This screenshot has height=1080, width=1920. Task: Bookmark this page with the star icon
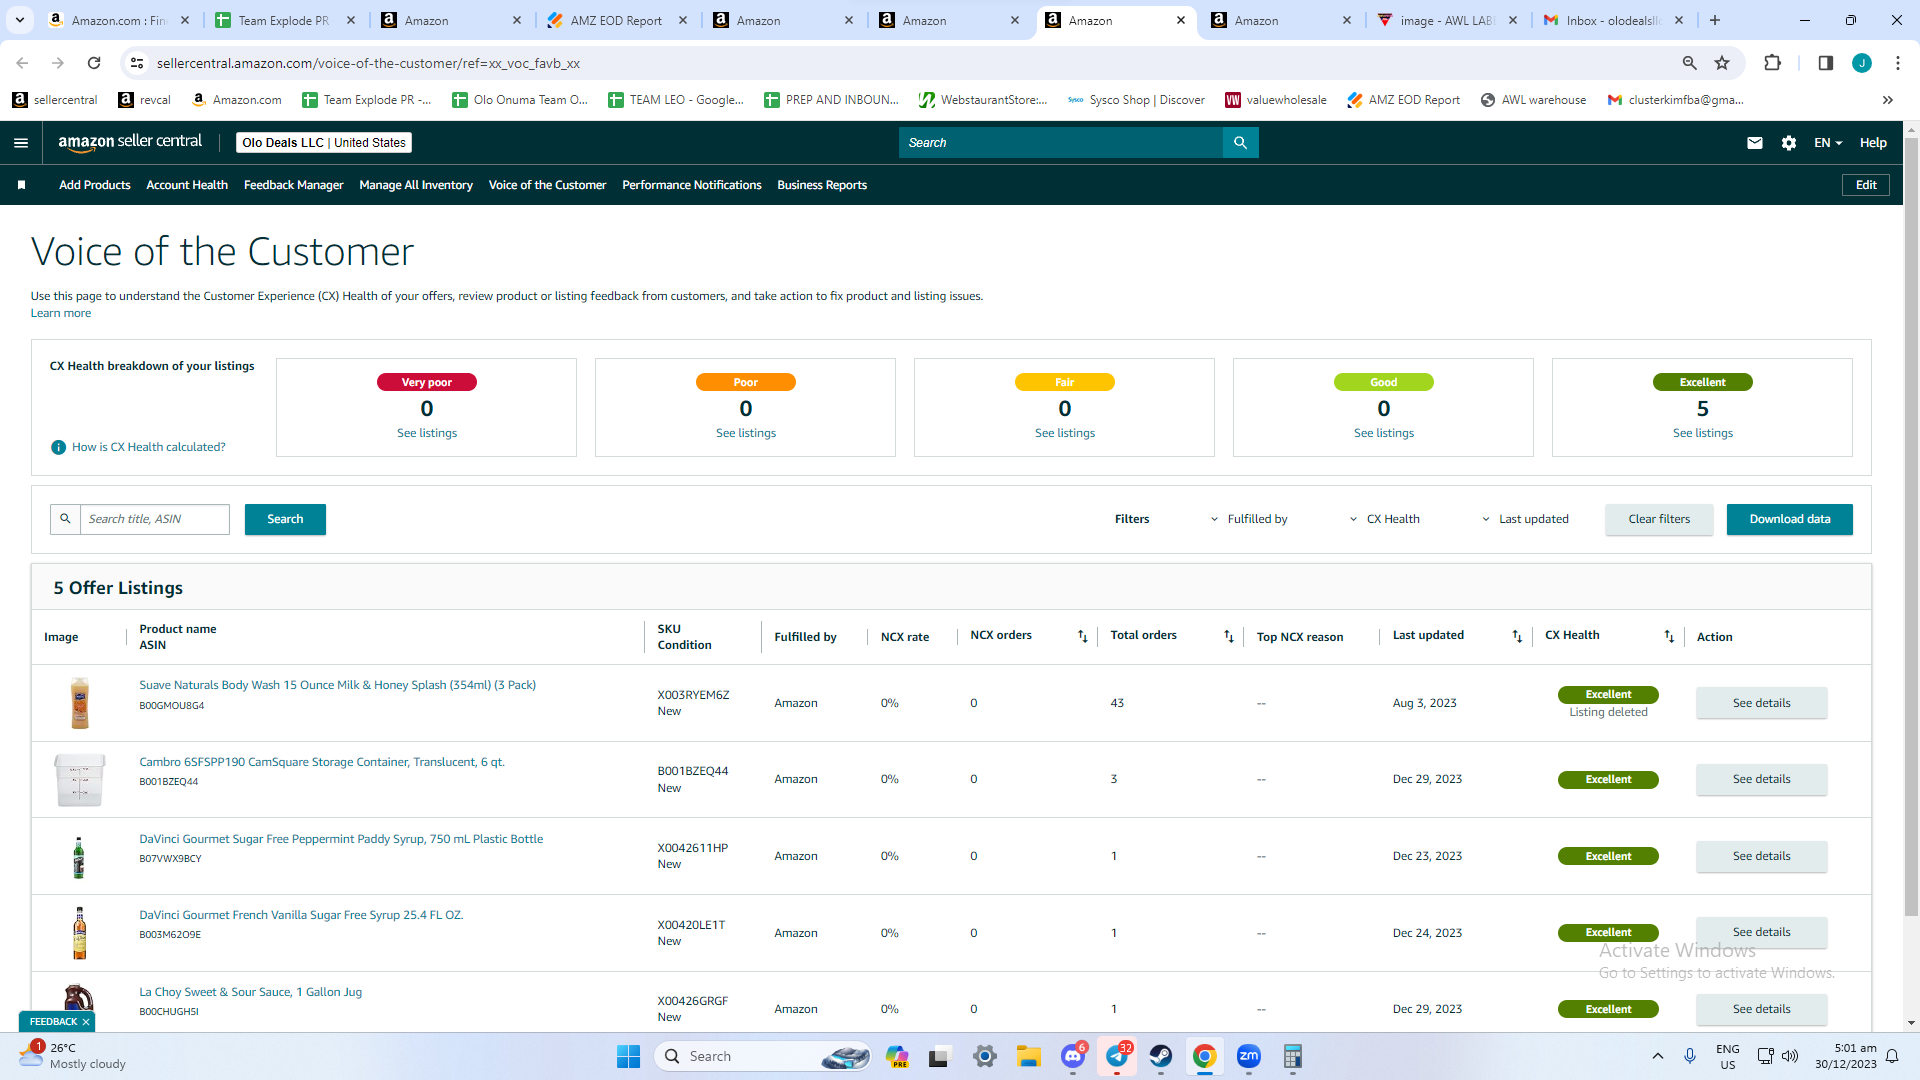[1722, 63]
